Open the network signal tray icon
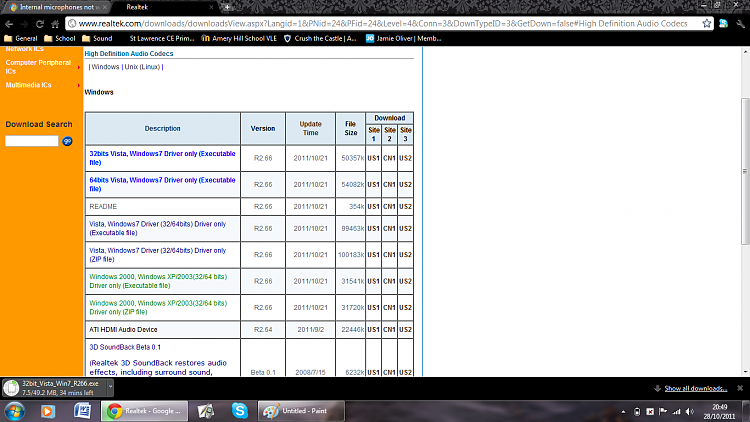750x422 pixels. (x=676, y=411)
